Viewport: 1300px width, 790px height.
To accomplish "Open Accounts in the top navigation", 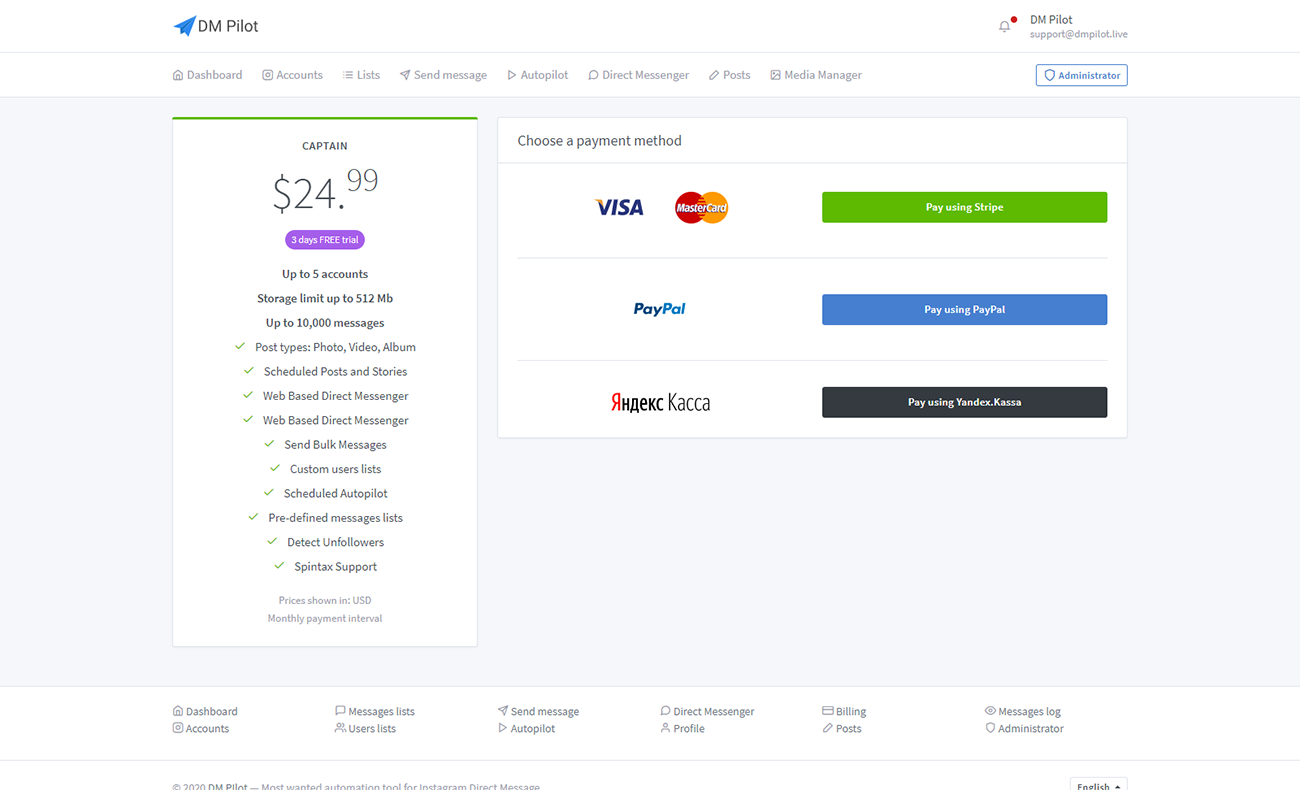I will pyautogui.click(x=292, y=75).
